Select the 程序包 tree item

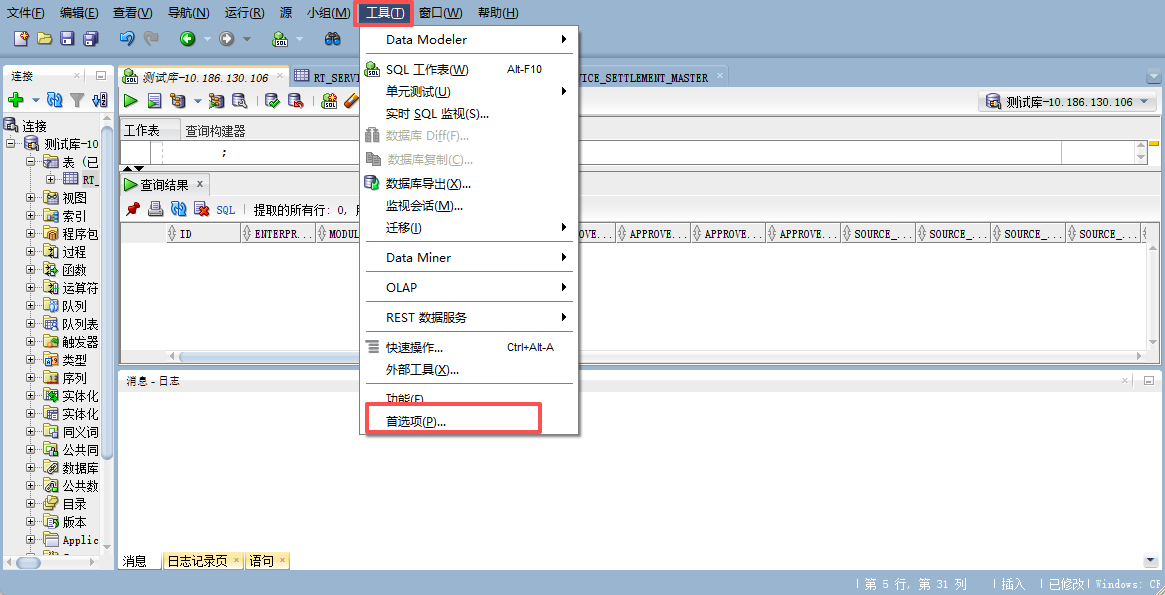pyautogui.click(x=79, y=234)
